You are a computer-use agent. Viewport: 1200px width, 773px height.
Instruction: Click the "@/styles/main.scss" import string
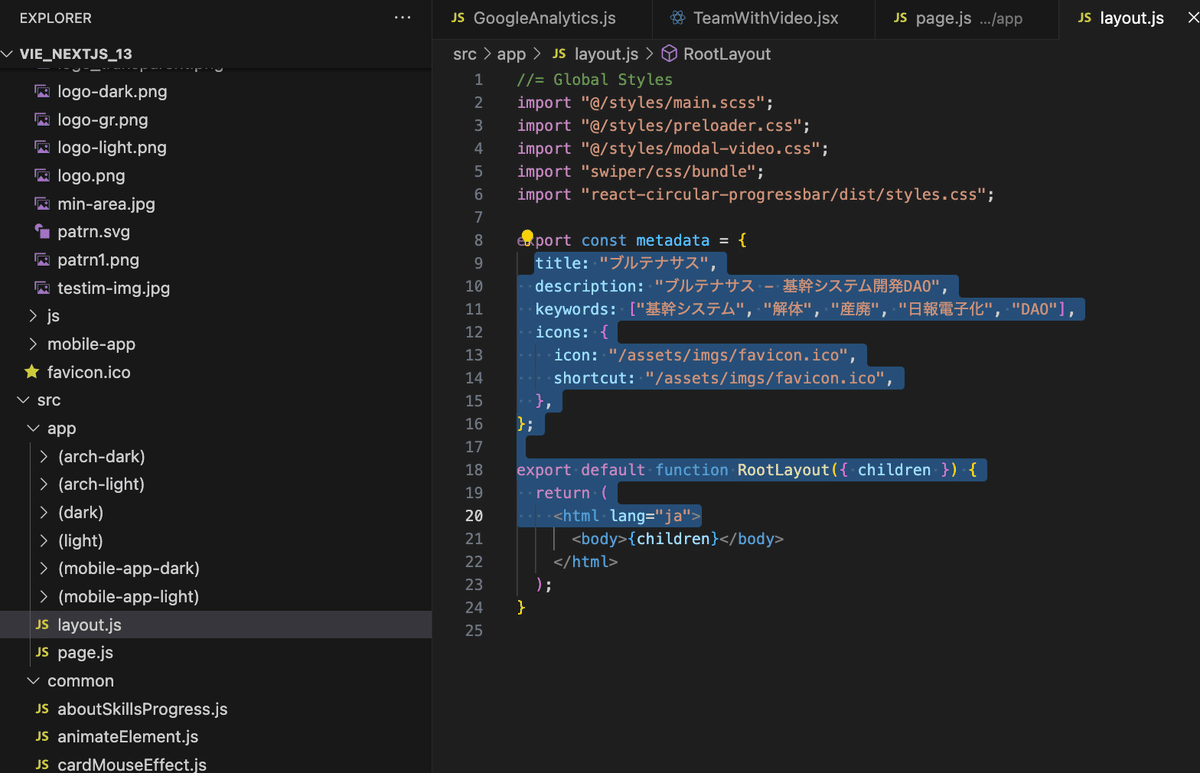coord(673,103)
